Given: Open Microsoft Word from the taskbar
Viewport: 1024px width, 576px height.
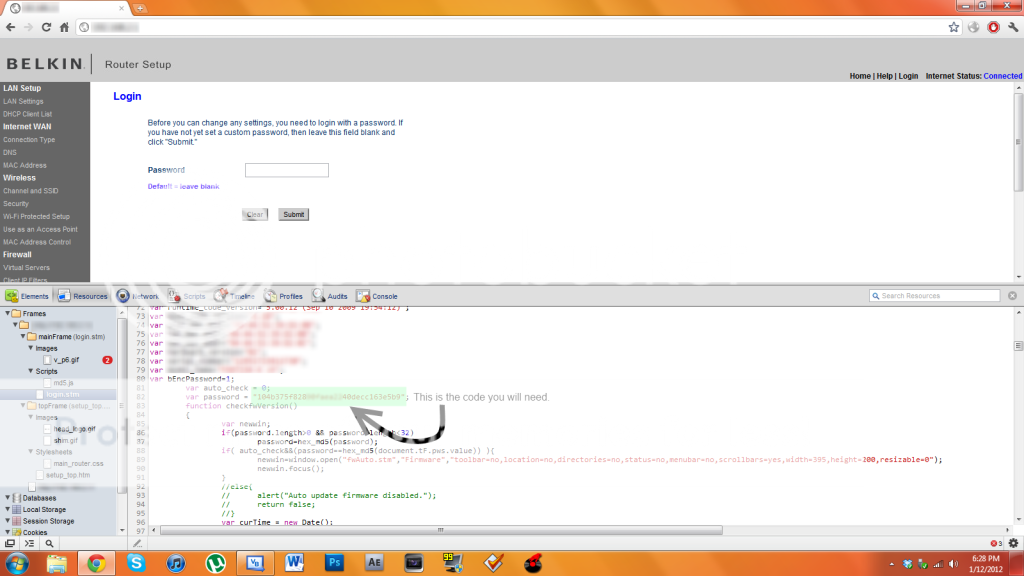Looking at the screenshot, I should coord(295,563).
